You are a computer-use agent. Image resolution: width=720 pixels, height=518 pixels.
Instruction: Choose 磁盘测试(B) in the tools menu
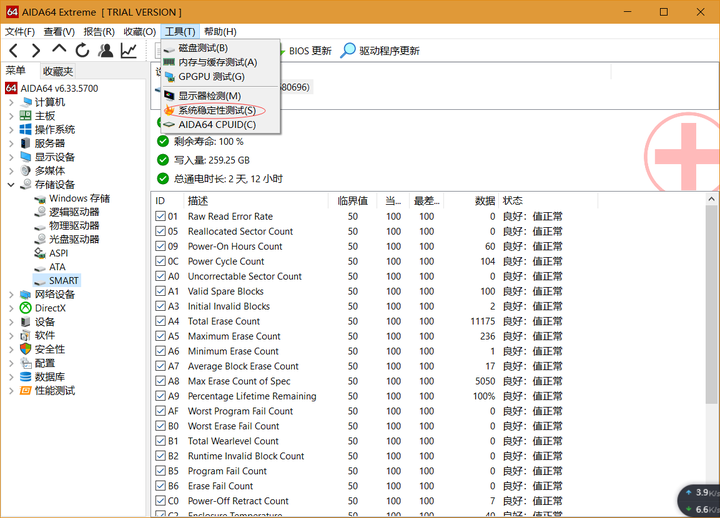pos(202,48)
